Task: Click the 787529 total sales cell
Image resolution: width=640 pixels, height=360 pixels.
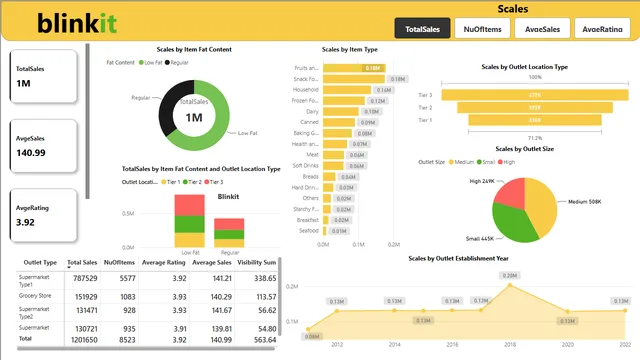Action: point(85,278)
